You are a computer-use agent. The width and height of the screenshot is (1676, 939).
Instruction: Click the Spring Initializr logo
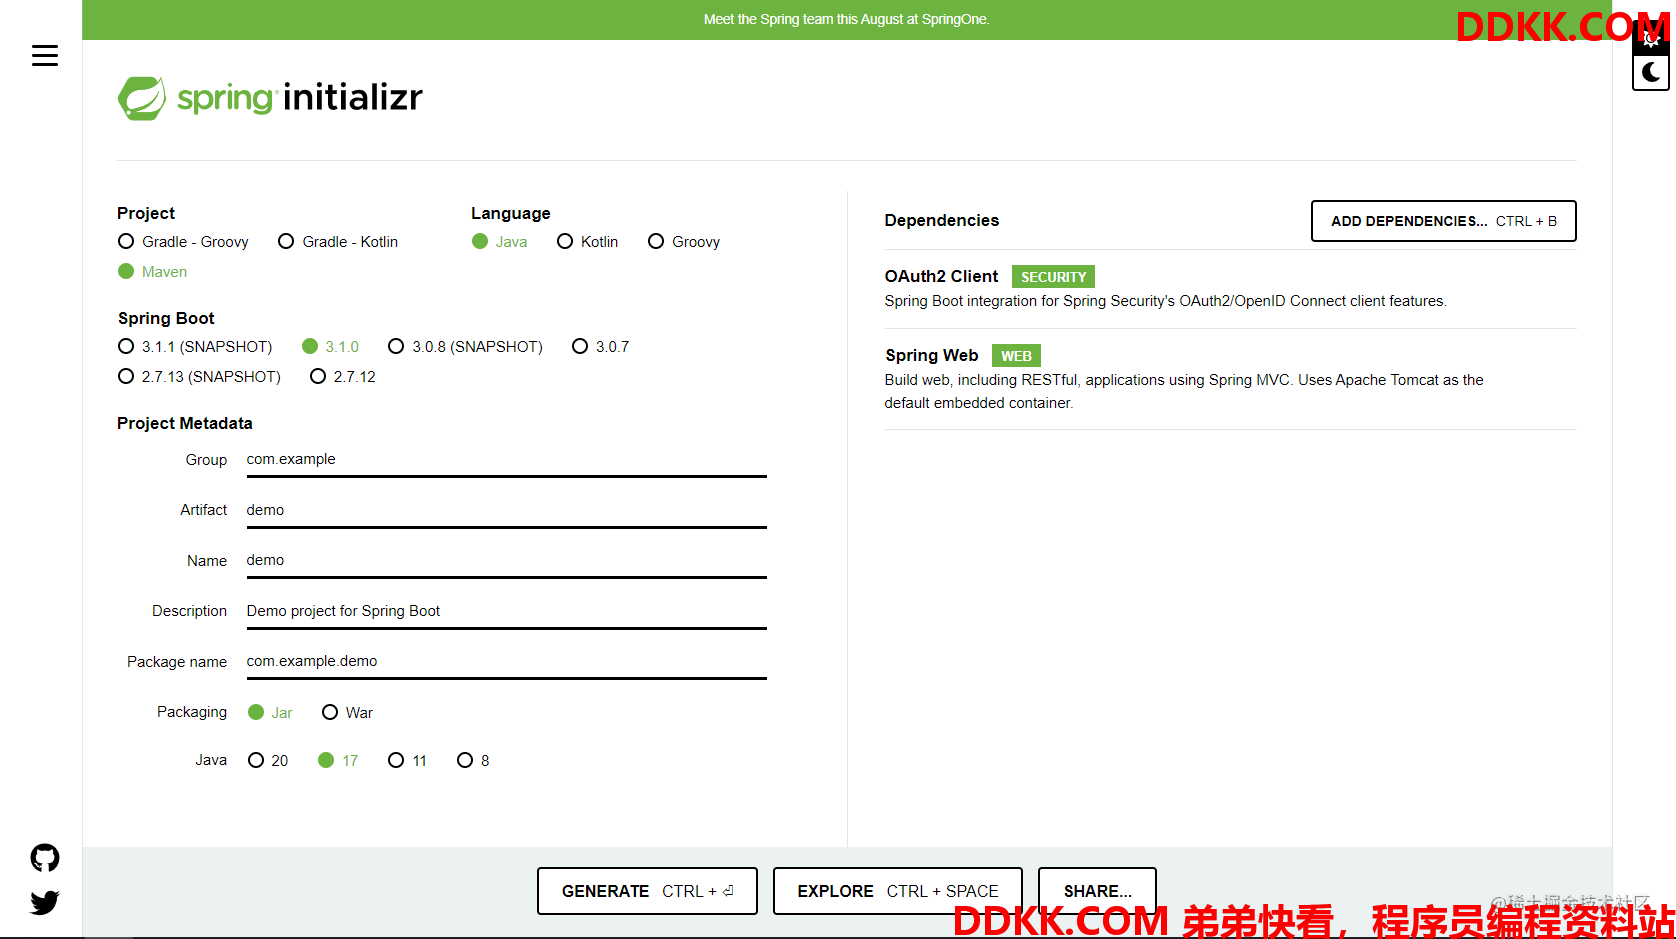pyautogui.click(x=270, y=98)
